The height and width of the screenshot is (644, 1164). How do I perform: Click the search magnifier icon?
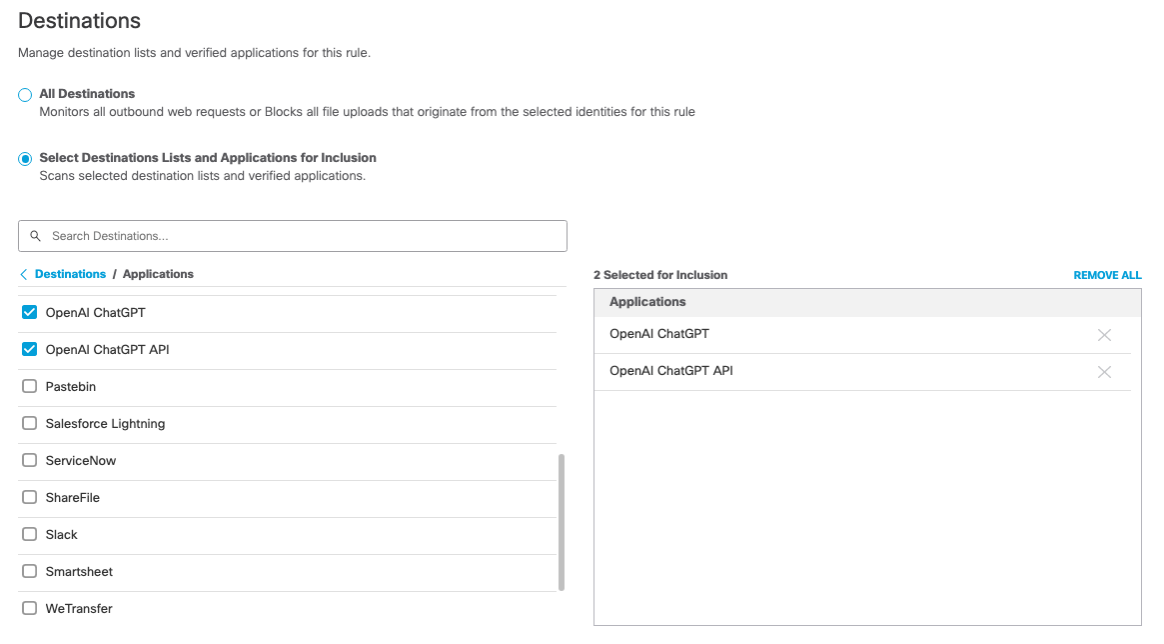[36, 235]
